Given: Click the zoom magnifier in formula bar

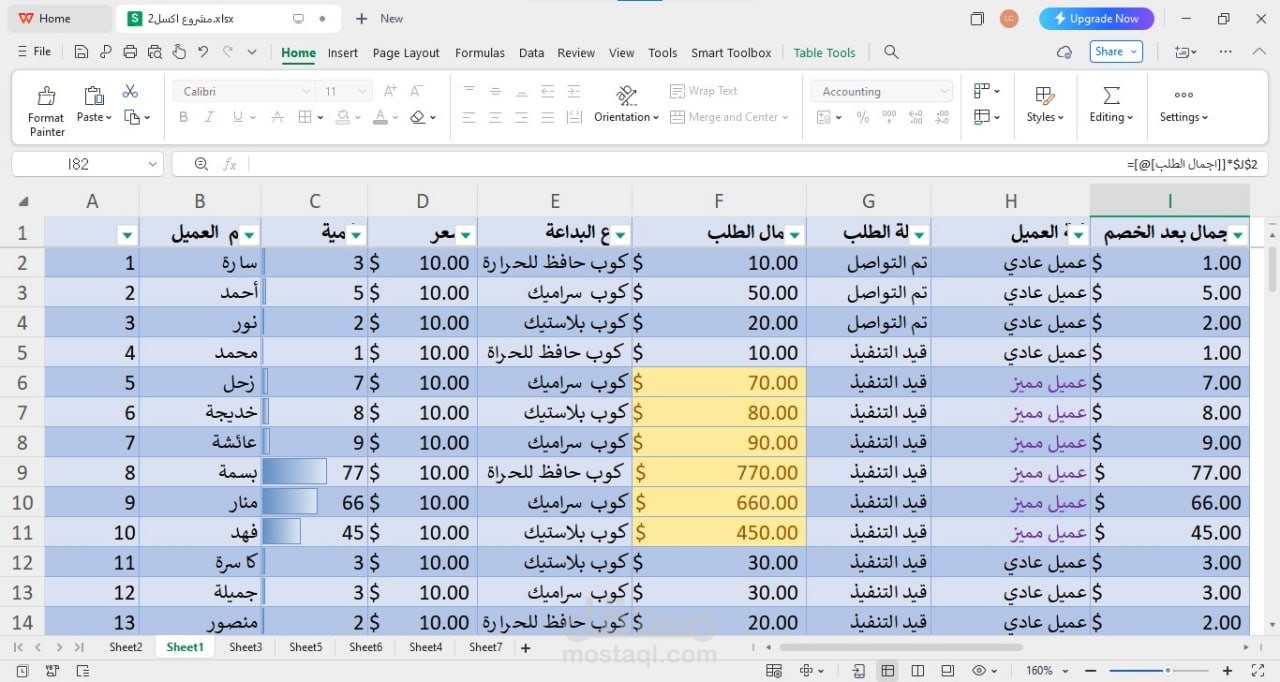Looking at the screenshot, I should 201,164.
